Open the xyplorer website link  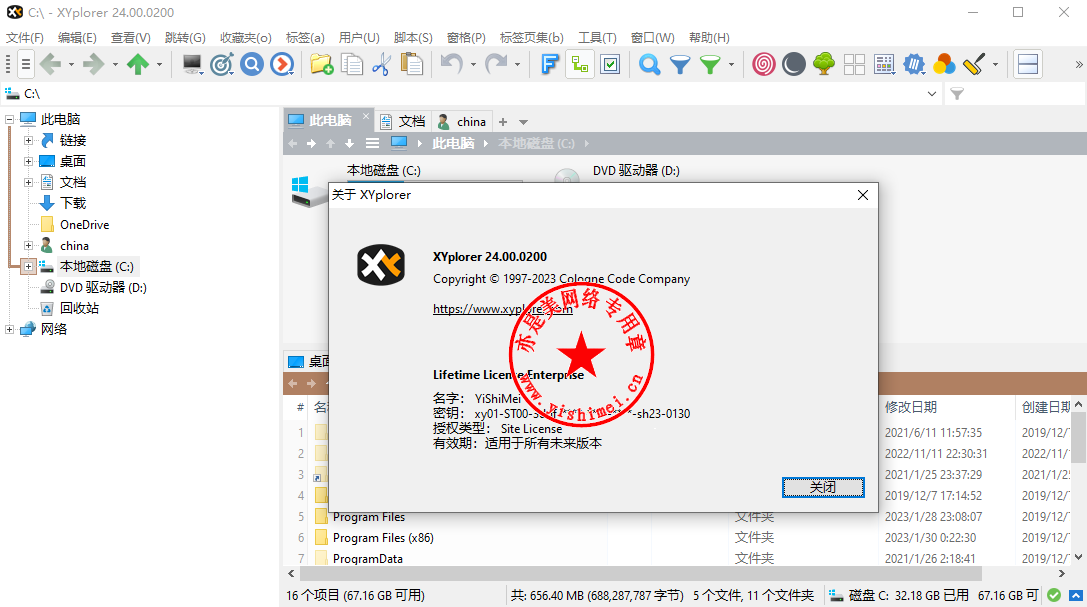(x=503, y=309)
